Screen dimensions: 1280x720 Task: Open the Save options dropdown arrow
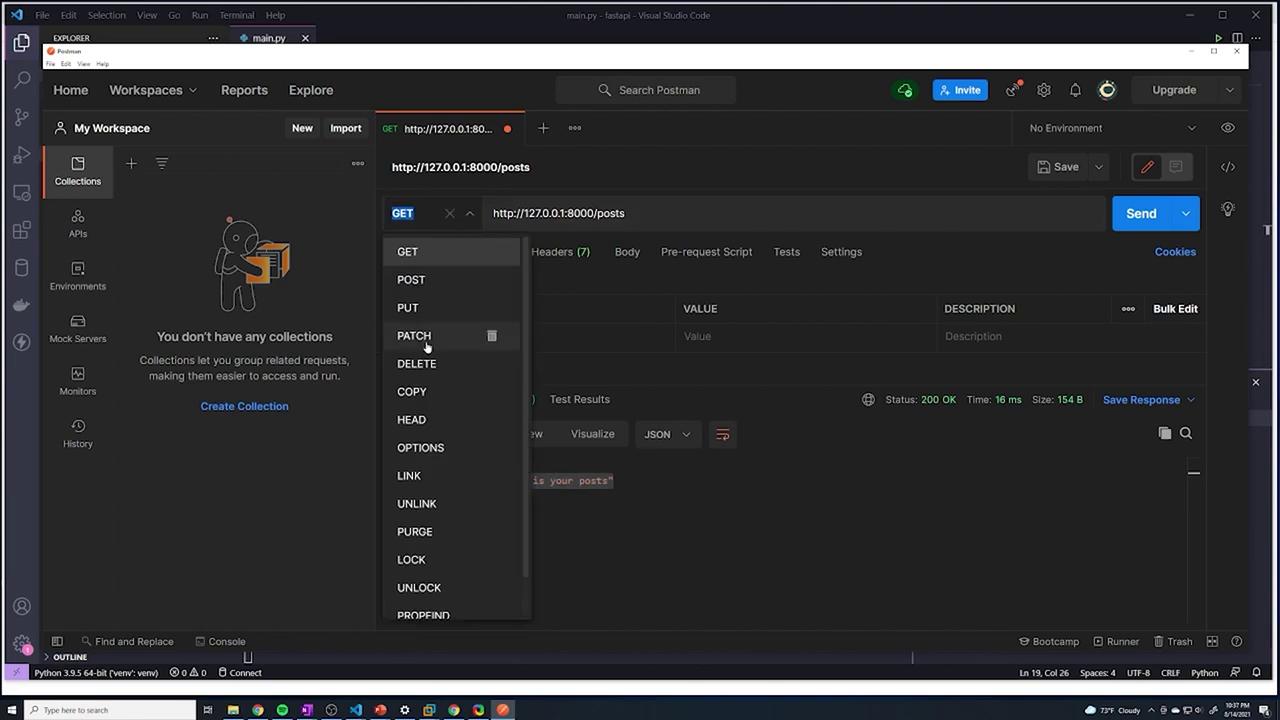pyautogui.click(x=1098, y=167)
